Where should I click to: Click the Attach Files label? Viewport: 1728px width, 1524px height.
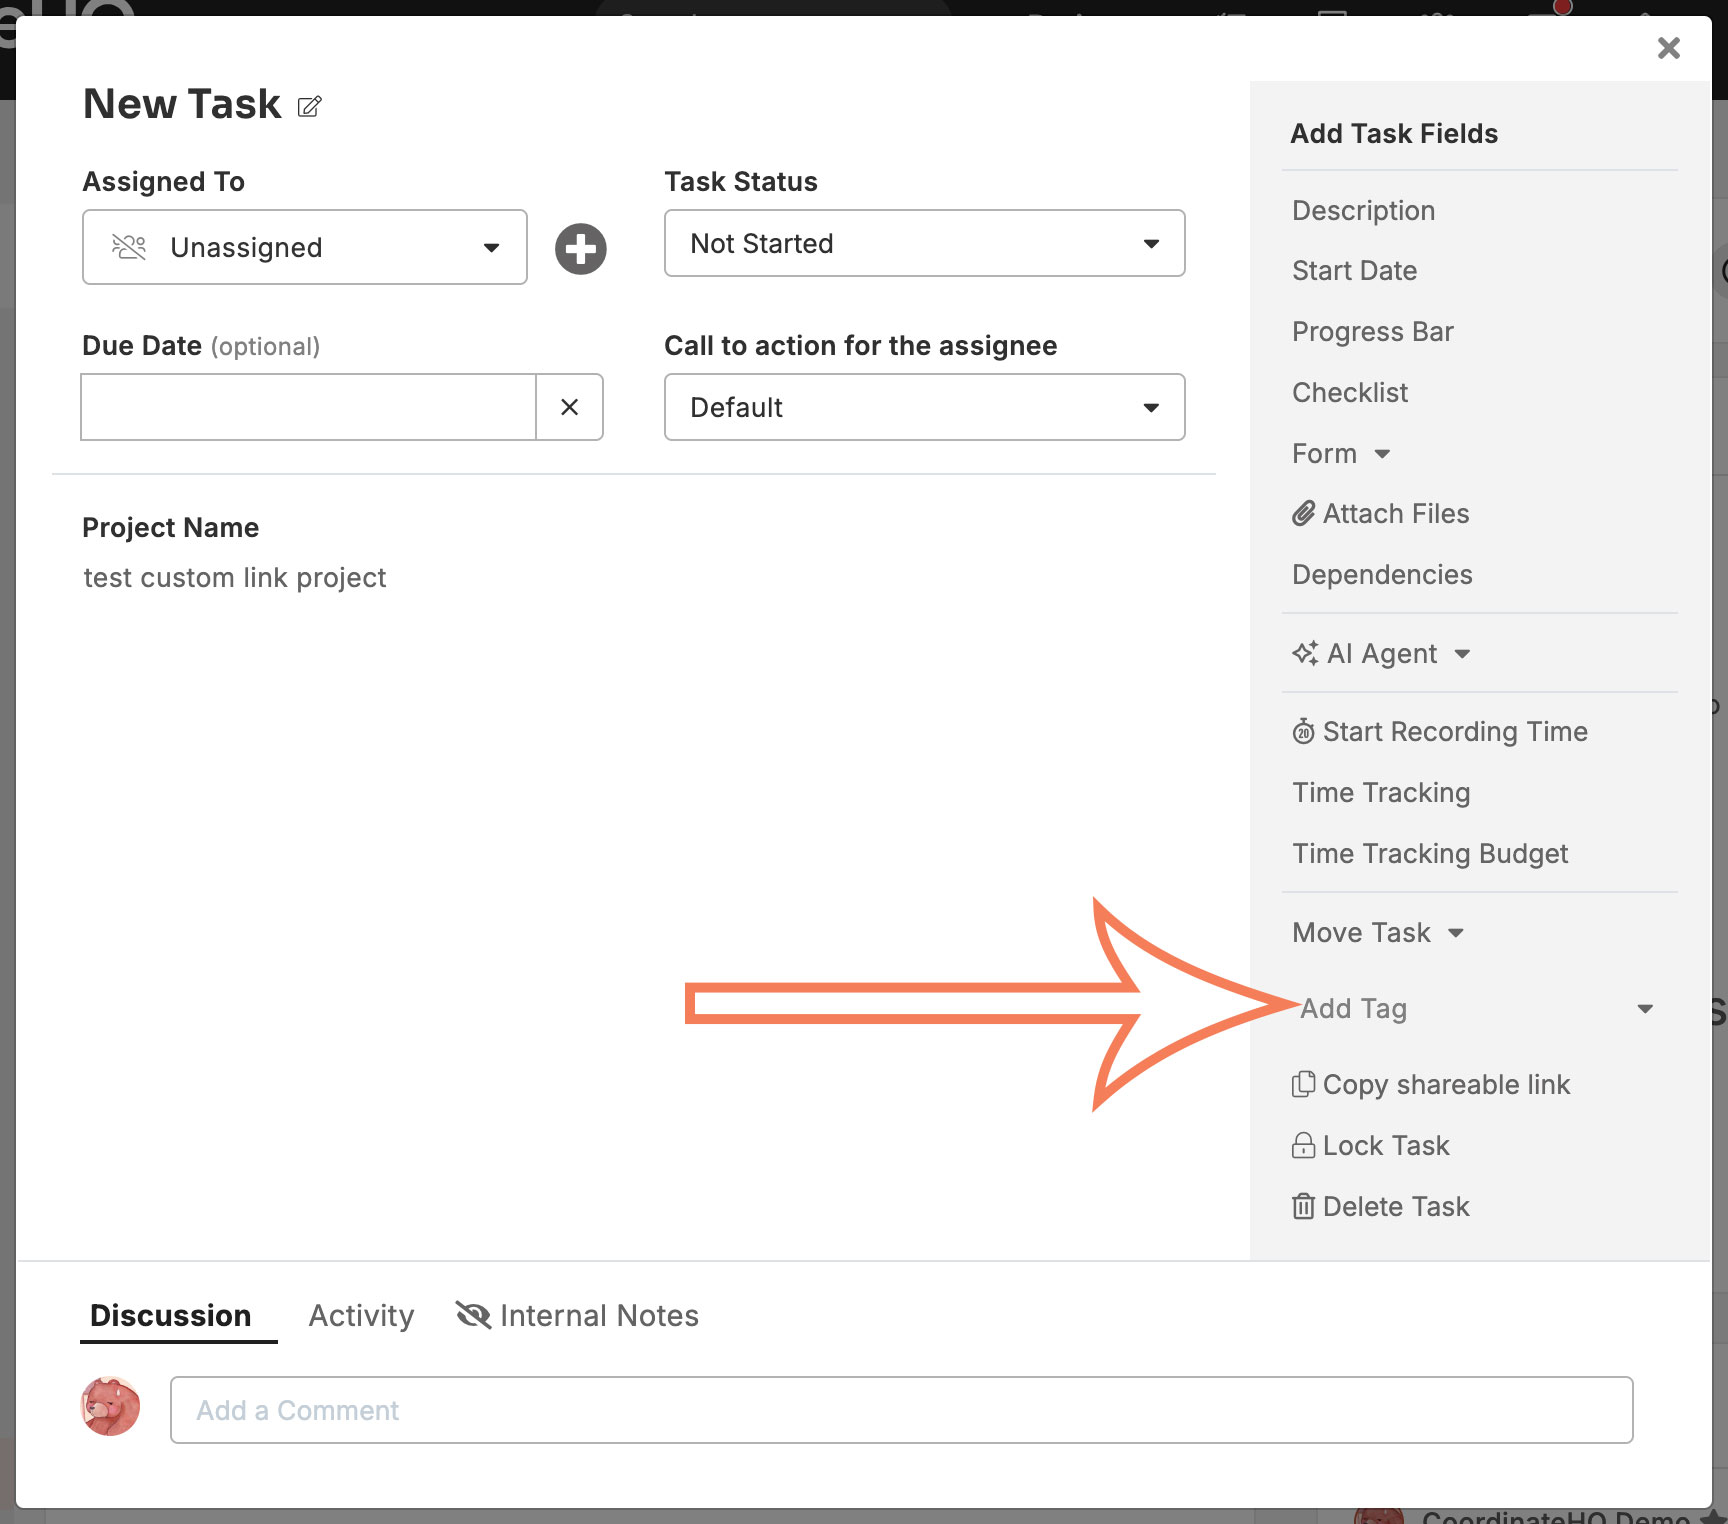coord(1396,514)
